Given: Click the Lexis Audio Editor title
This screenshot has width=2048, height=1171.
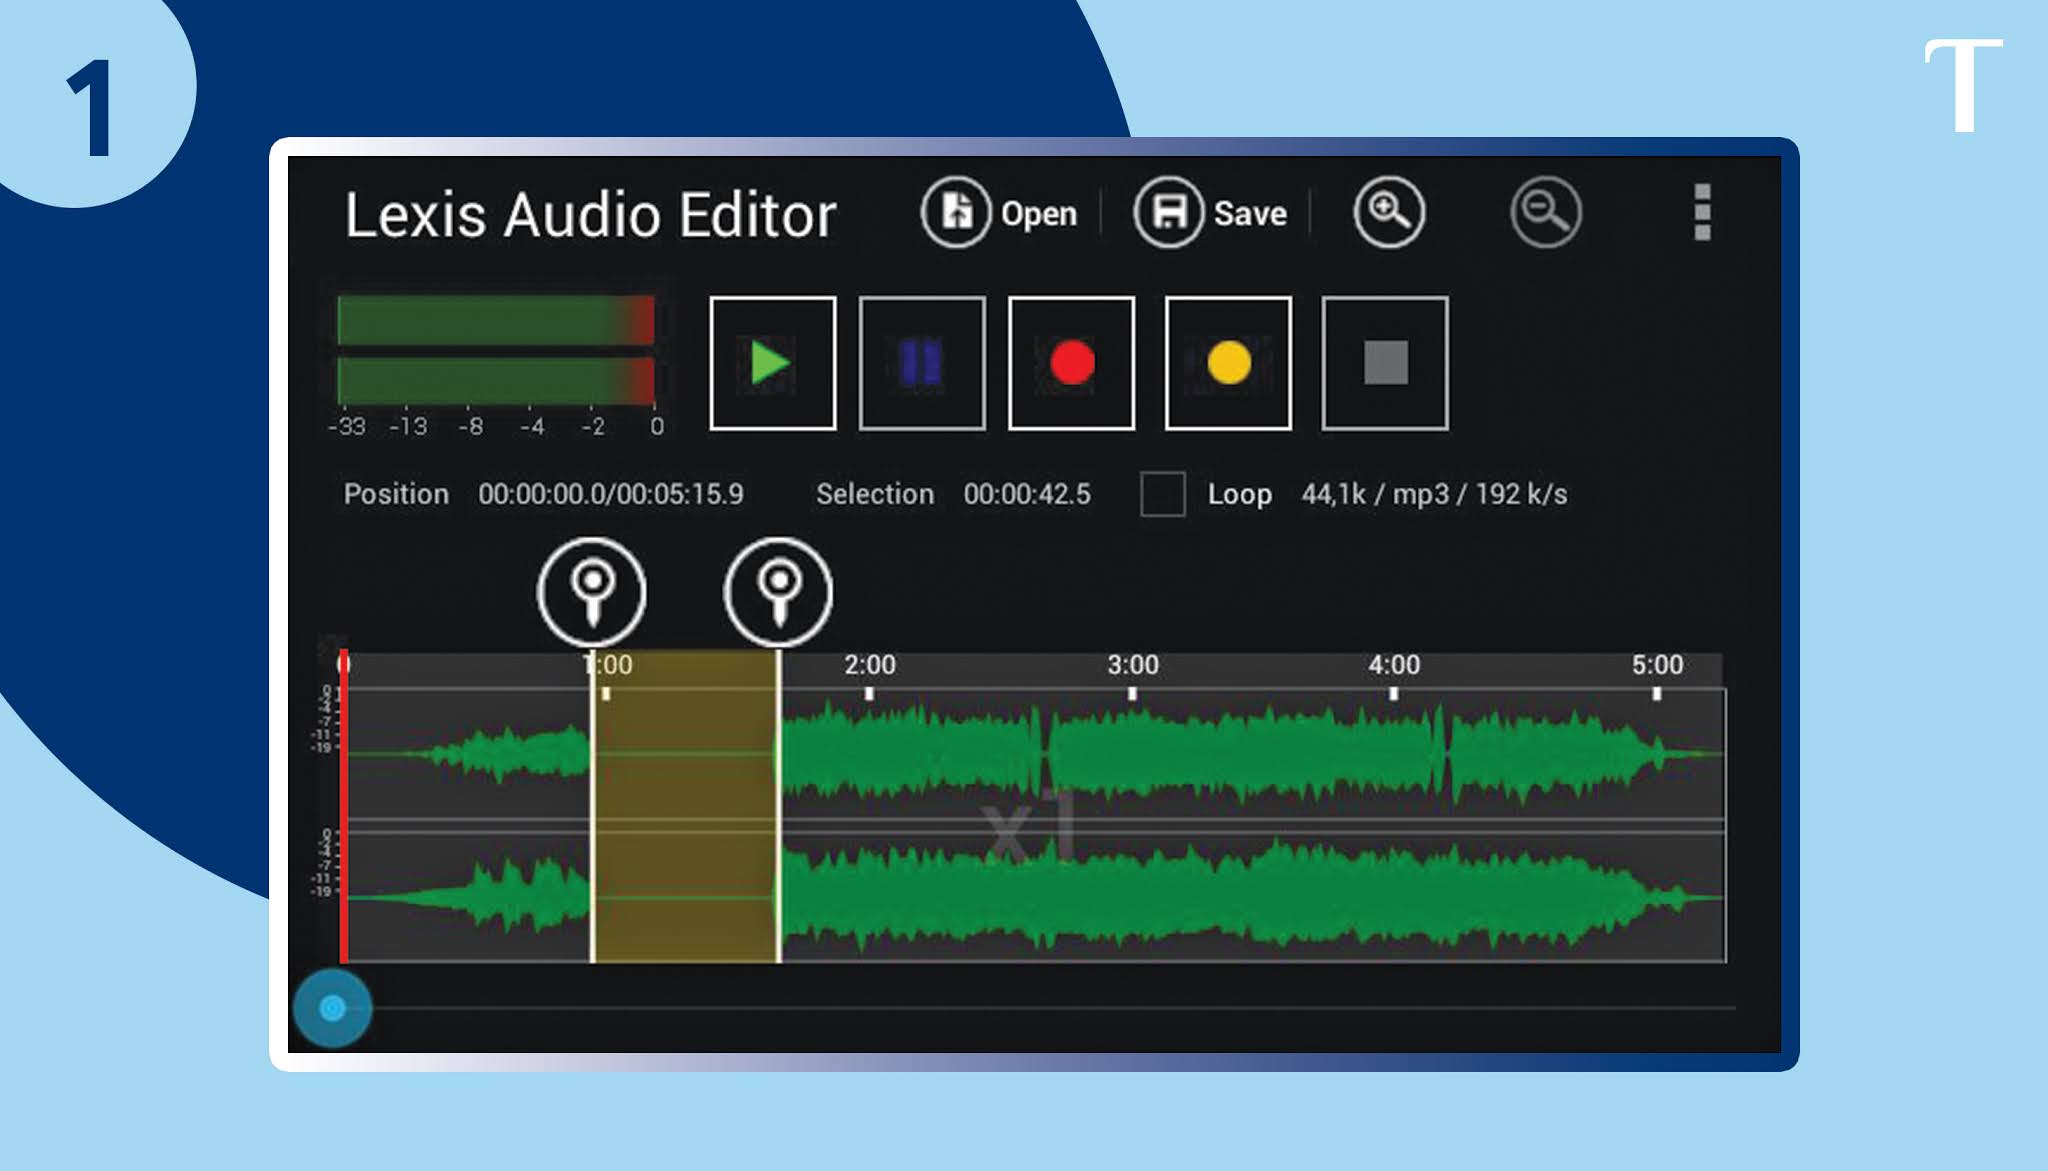Looking at the screenshot, I should click(x=590, y=216).
